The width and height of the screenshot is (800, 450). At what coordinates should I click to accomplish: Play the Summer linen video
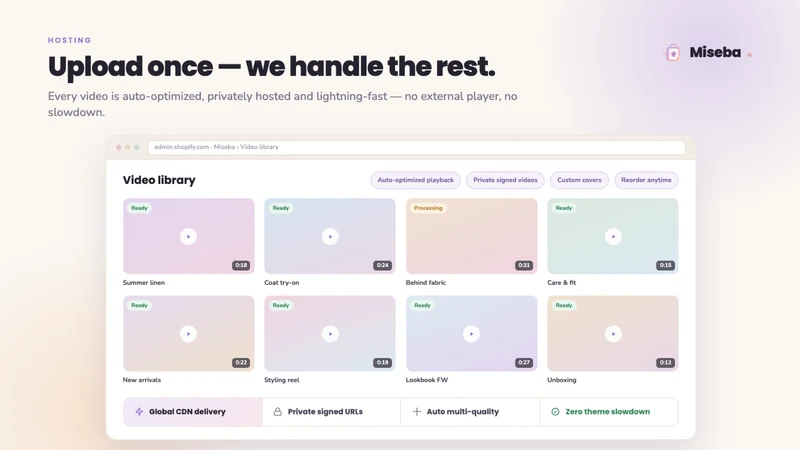coord(188,237)
